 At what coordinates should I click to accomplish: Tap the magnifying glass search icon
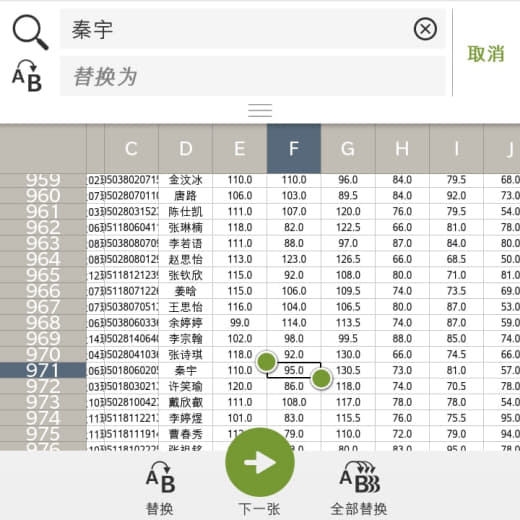pos(30,32)
